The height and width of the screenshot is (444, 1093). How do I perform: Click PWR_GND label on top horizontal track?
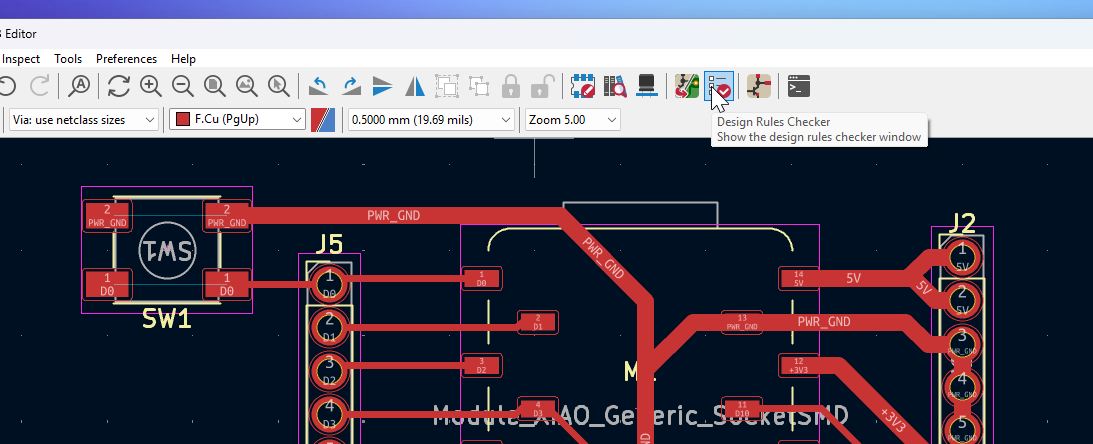[x=394, y=215]
